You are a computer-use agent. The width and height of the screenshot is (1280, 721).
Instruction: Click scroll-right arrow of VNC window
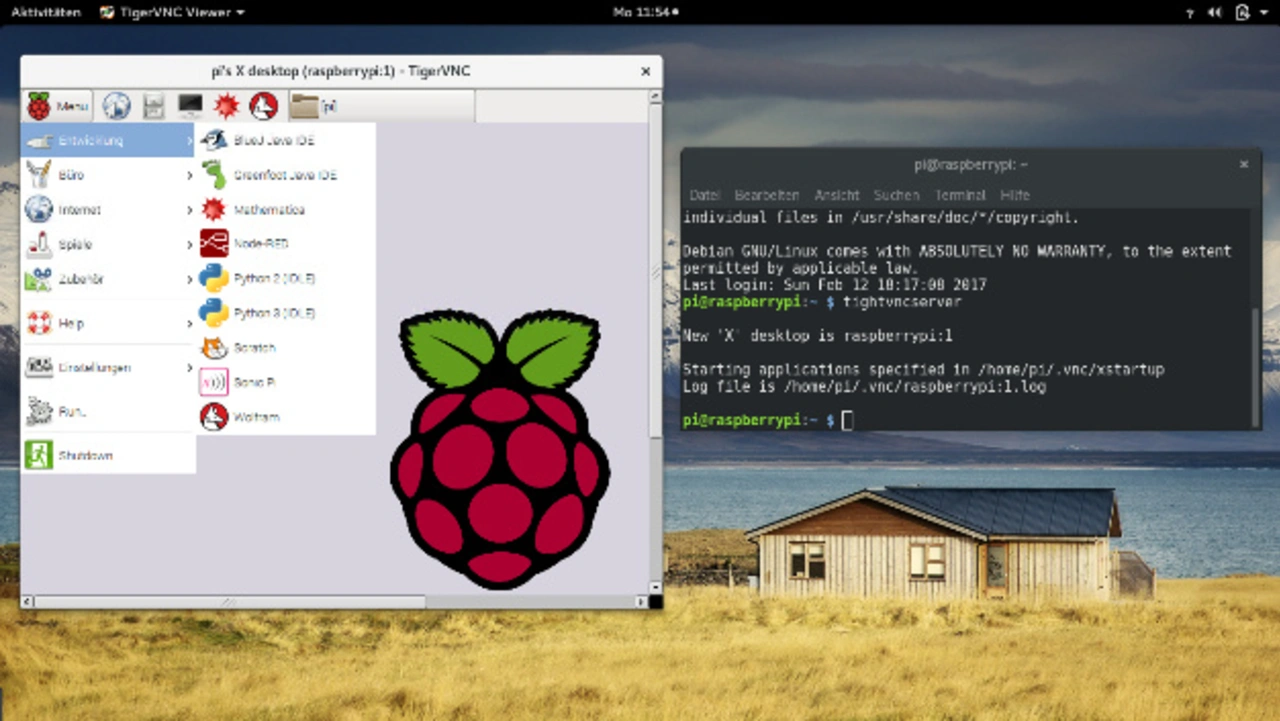point(641,602)
